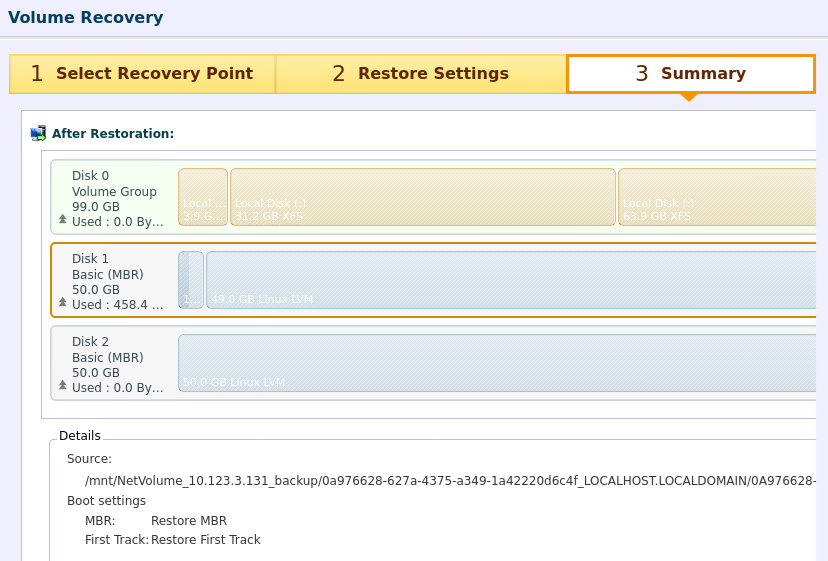The image size is (828, 561).
Task: Click the Restore MBR value
Action: (x=189, y=520)
